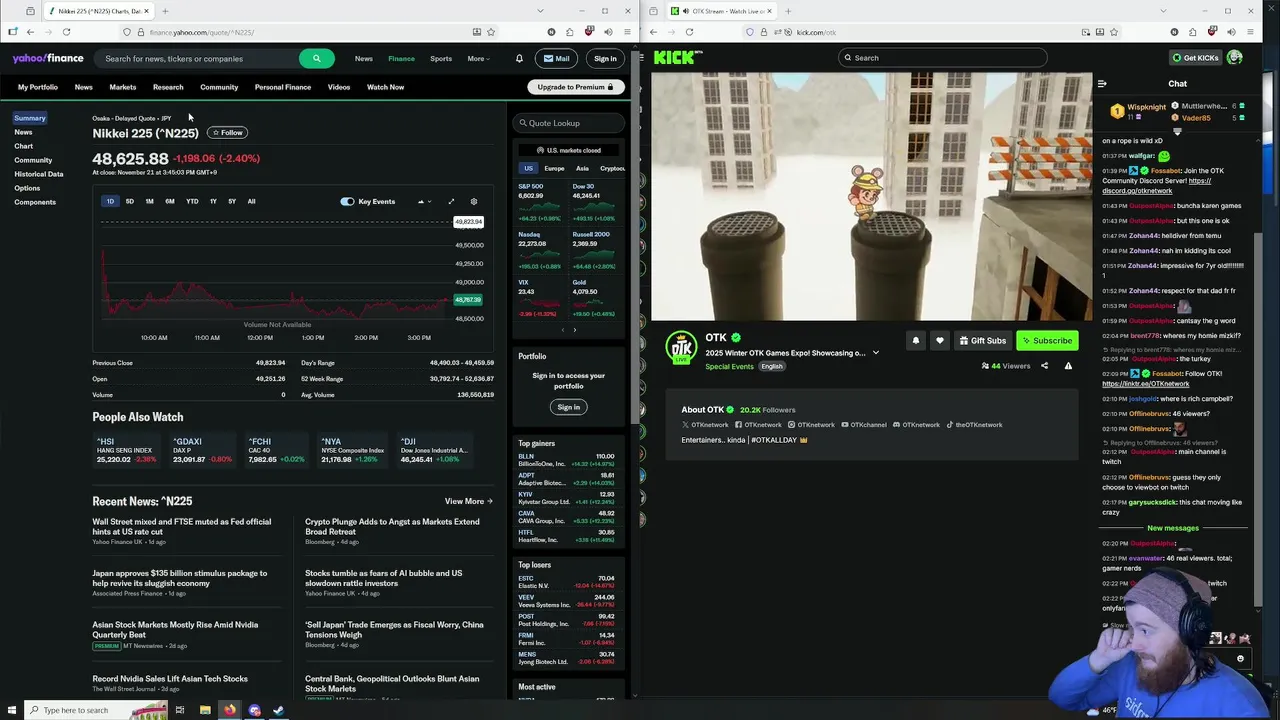Click Upgrade to Premium button
The width and height of the screenshot is (1280, 720).
pyautogui.click(x=575, y=87)
